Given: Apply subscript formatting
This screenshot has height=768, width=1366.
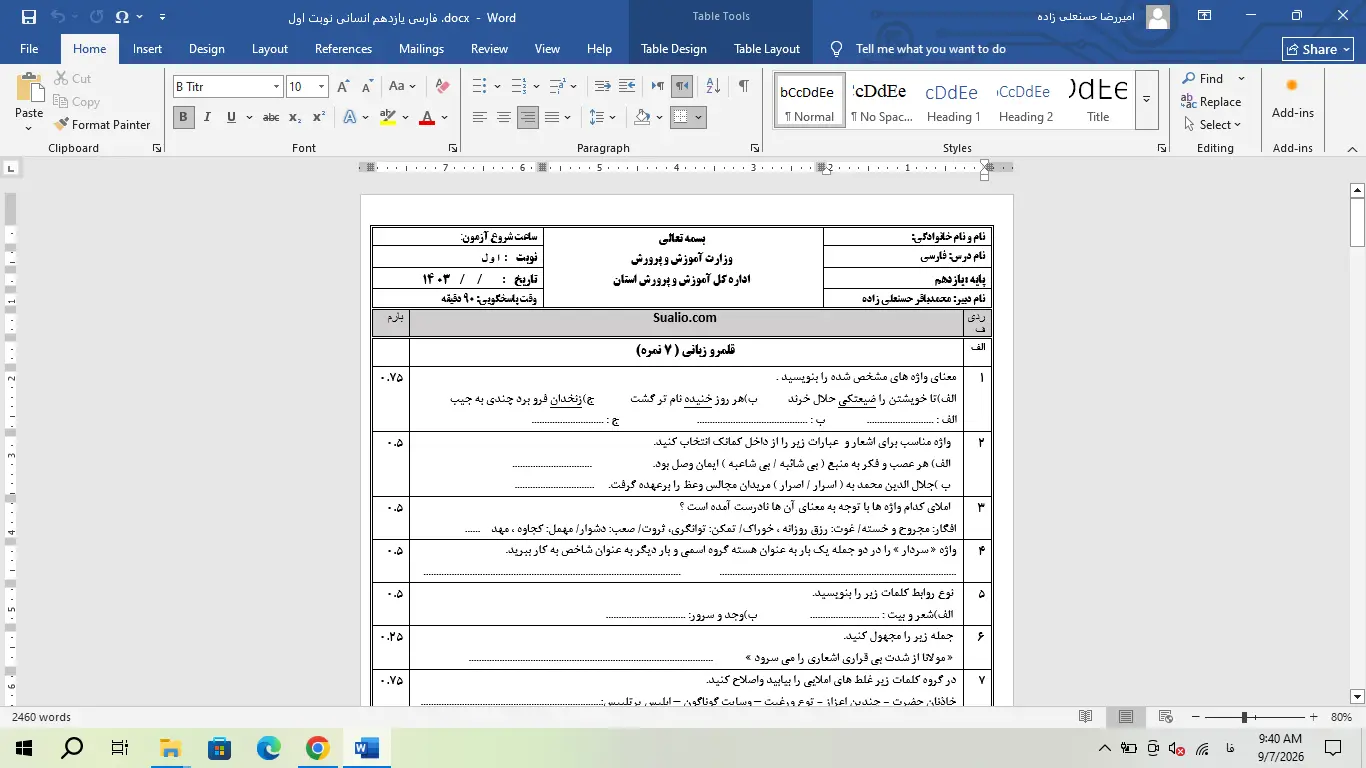Looking at the screenshot, I should point(295,117).
